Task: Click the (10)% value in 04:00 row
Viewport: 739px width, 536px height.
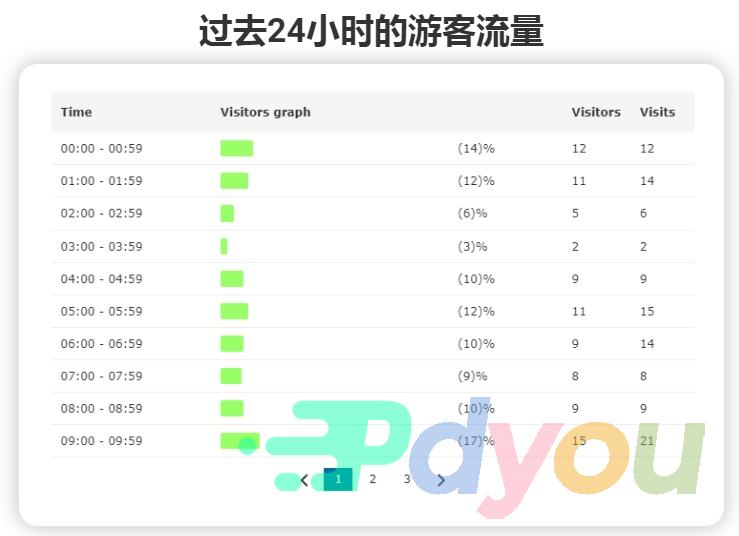Action: pos(476,279)
